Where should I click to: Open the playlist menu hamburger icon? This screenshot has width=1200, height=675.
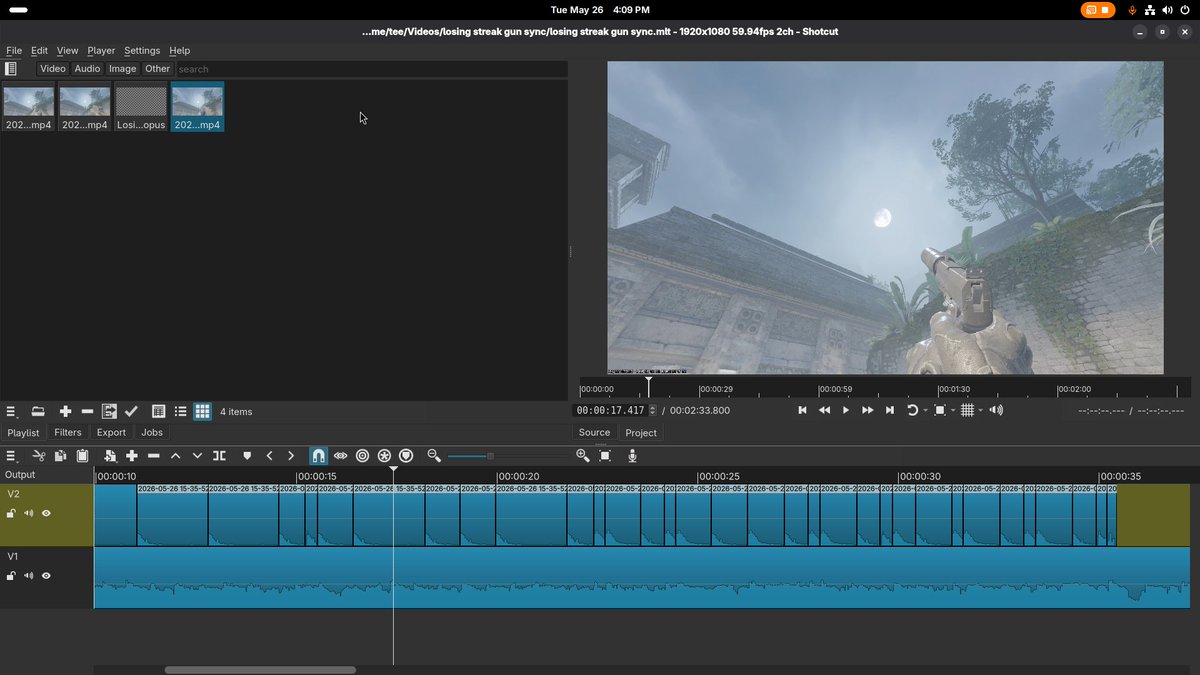pyautogui.click(x=12, y=411)
